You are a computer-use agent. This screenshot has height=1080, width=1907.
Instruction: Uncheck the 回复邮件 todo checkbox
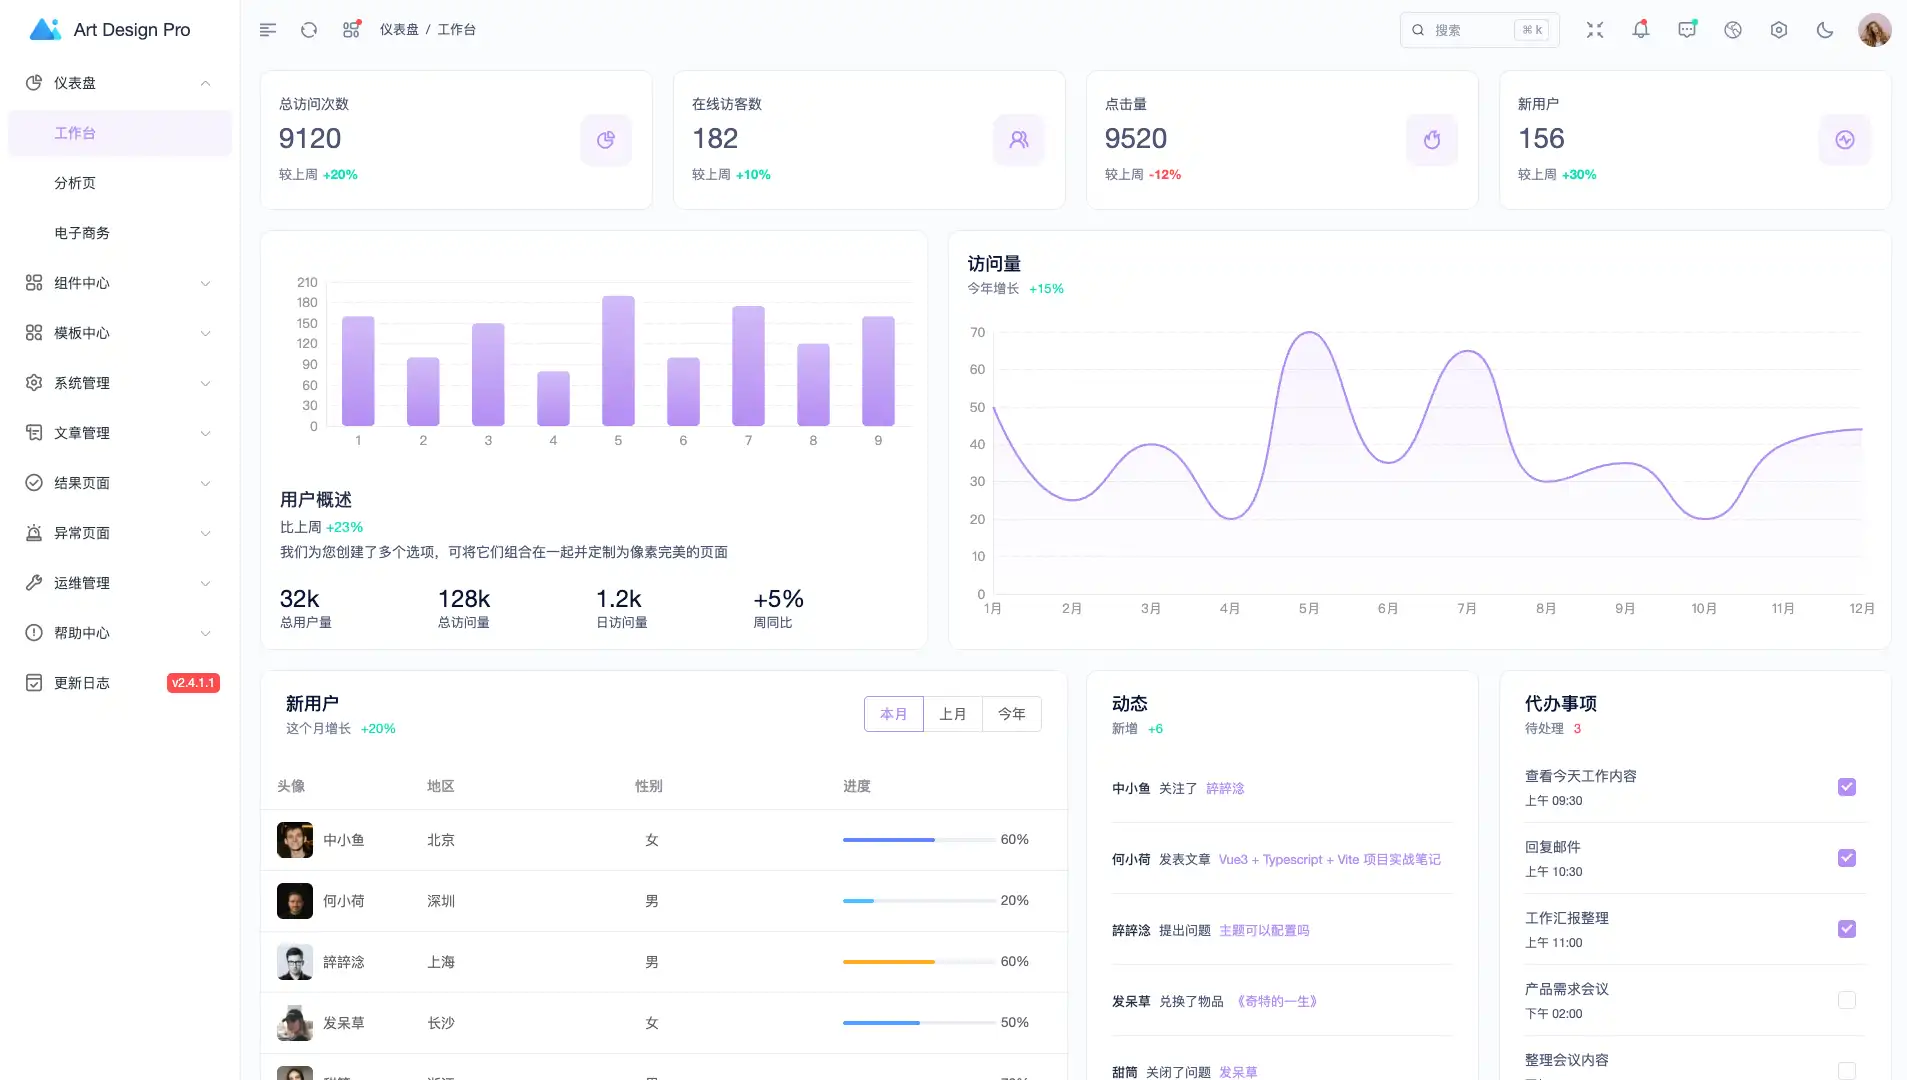click(1847, 858)
